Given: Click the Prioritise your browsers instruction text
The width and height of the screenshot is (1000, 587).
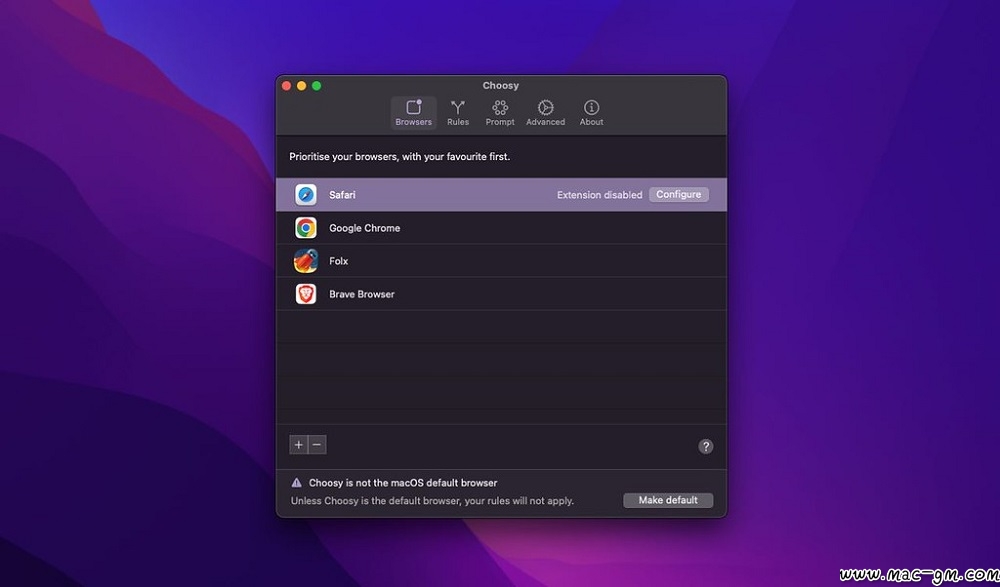Looking at the screenshot, I should click(x=400, y=156).
